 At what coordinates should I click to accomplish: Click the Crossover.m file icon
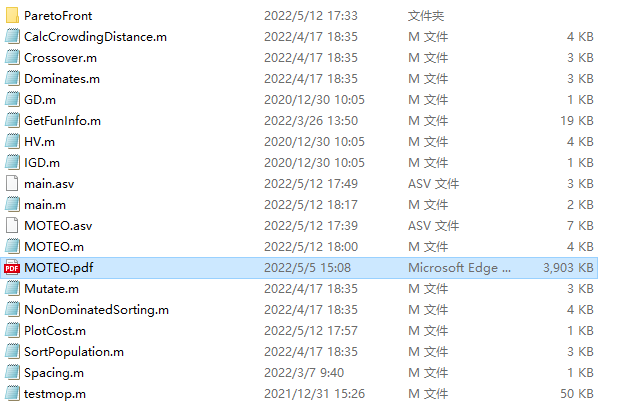[12, 57]
